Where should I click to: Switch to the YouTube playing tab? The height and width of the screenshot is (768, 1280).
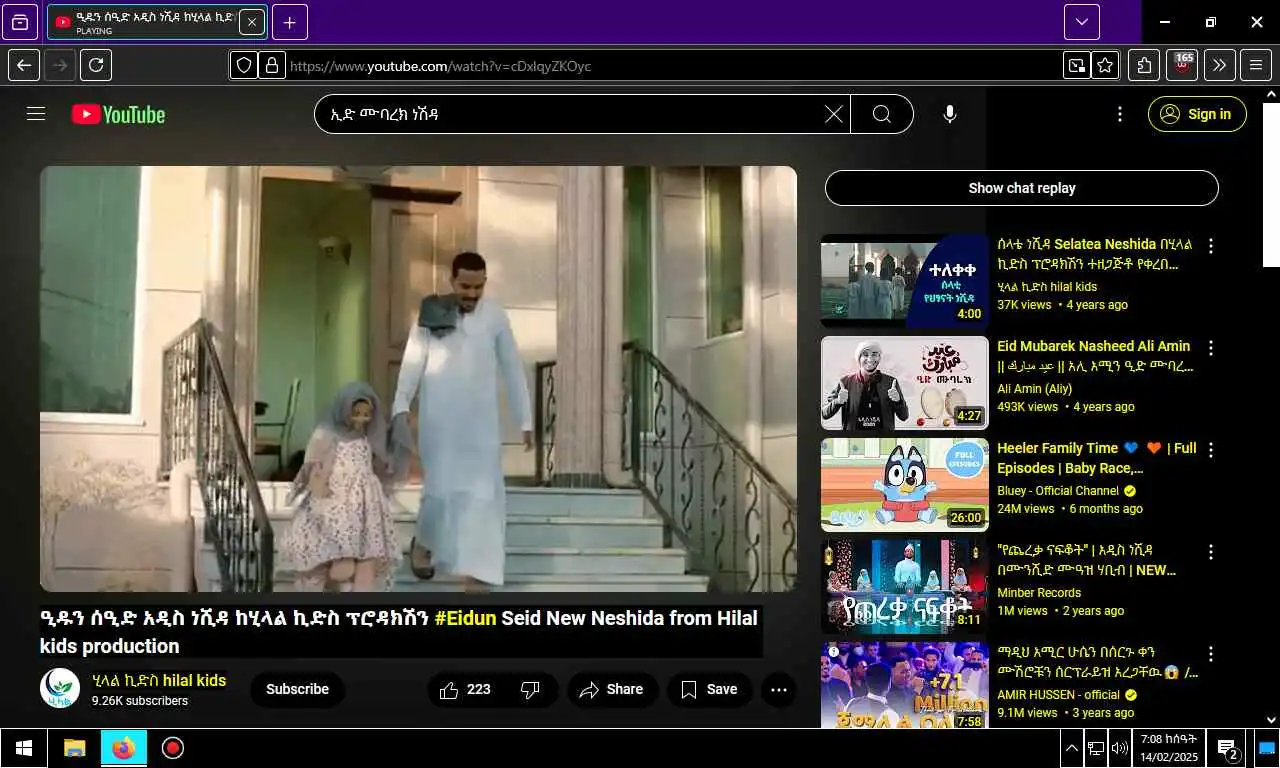[145, 22]
